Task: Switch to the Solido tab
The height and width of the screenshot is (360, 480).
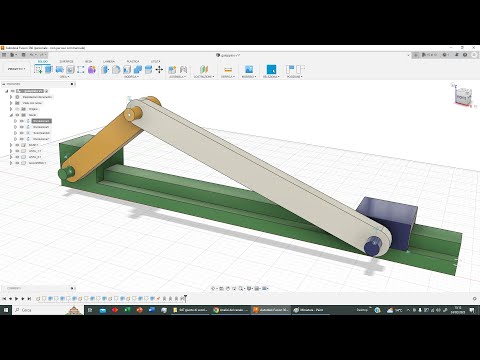Action: pos(42,62)
